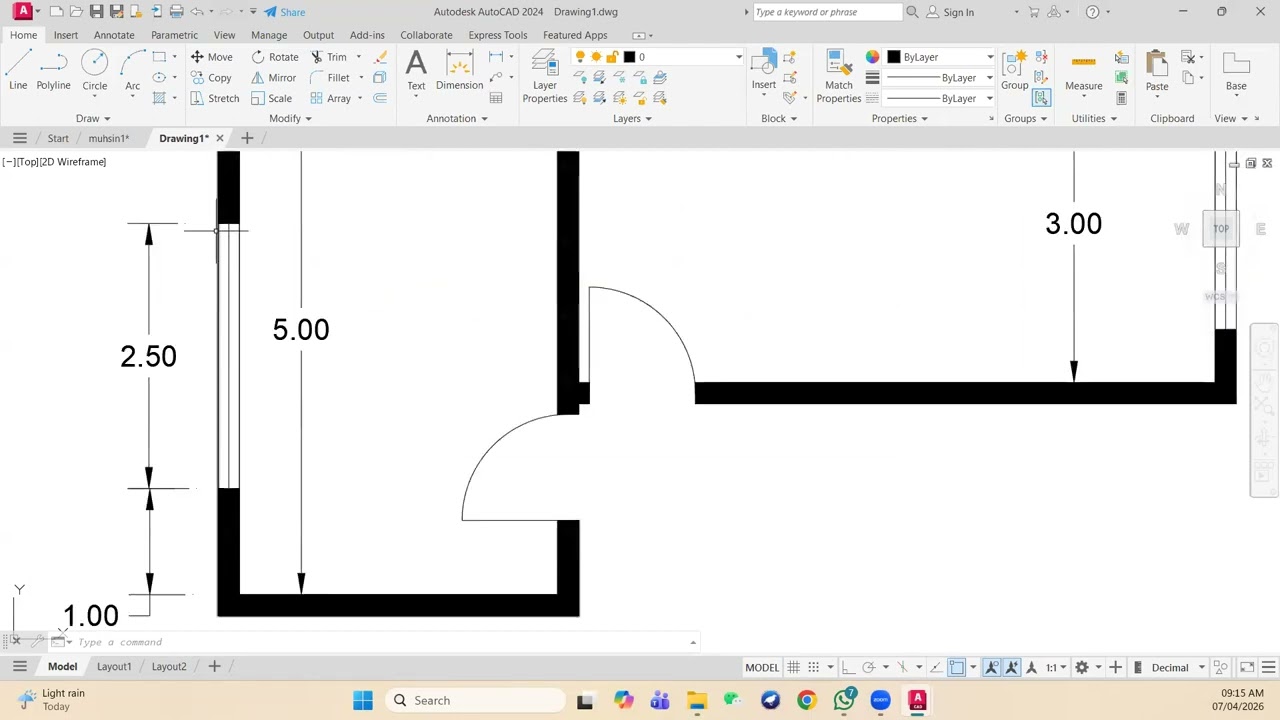Viewport: 1280px width, 720px height.
Task: Toggle auto-scale annotations in status bar
Action: pos(1012,667)
